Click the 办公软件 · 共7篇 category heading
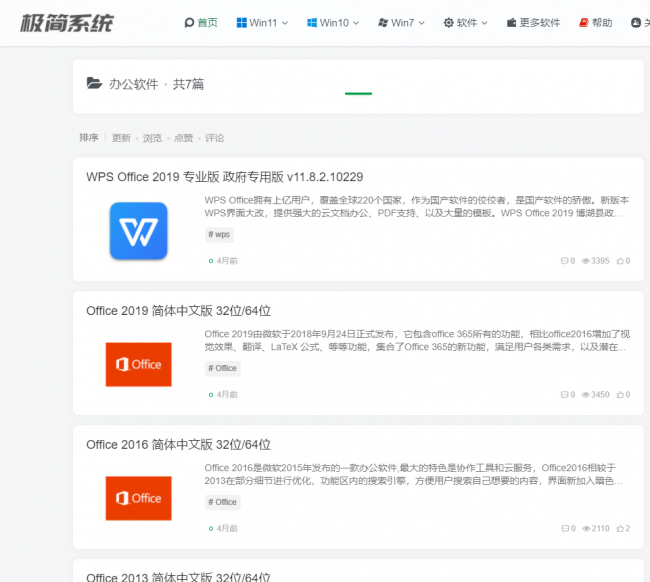This screenshot has height=582, width=650. click(156, 84)
